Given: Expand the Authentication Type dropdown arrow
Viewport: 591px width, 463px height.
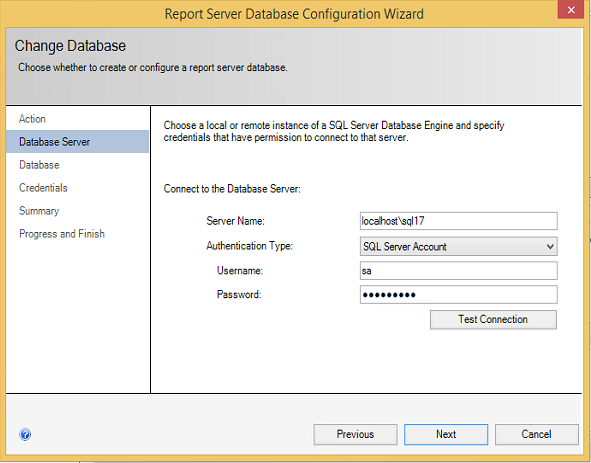Looking at the screenshot, I should point(550,247).
